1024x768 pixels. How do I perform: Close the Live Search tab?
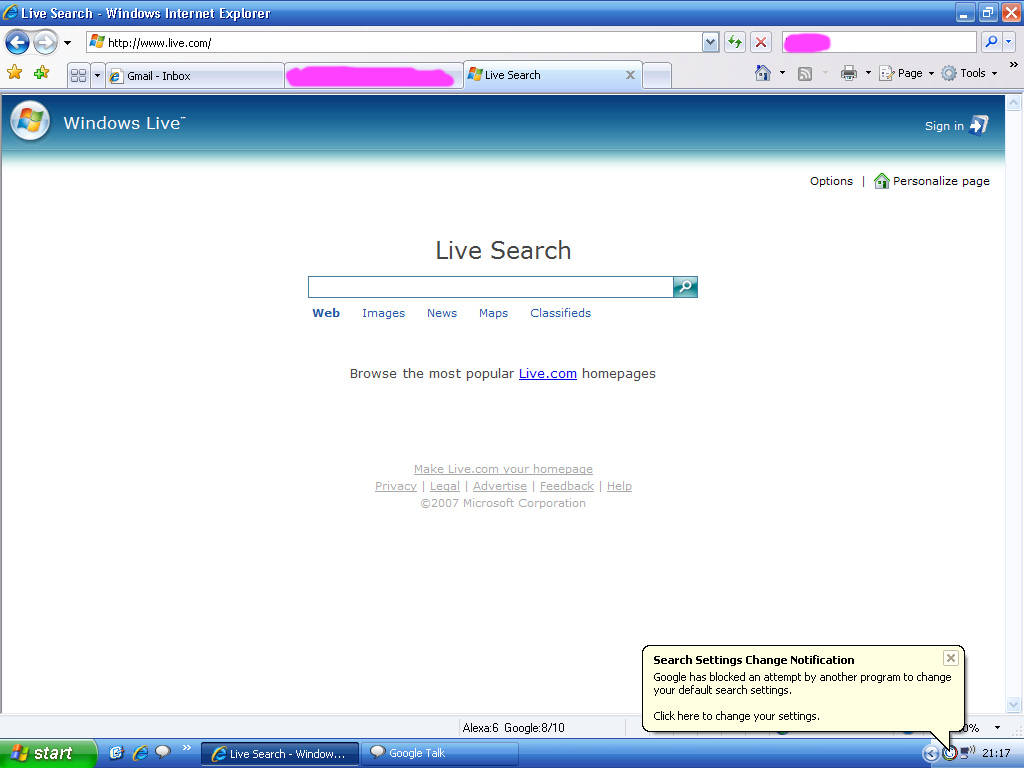coord(630,75)
